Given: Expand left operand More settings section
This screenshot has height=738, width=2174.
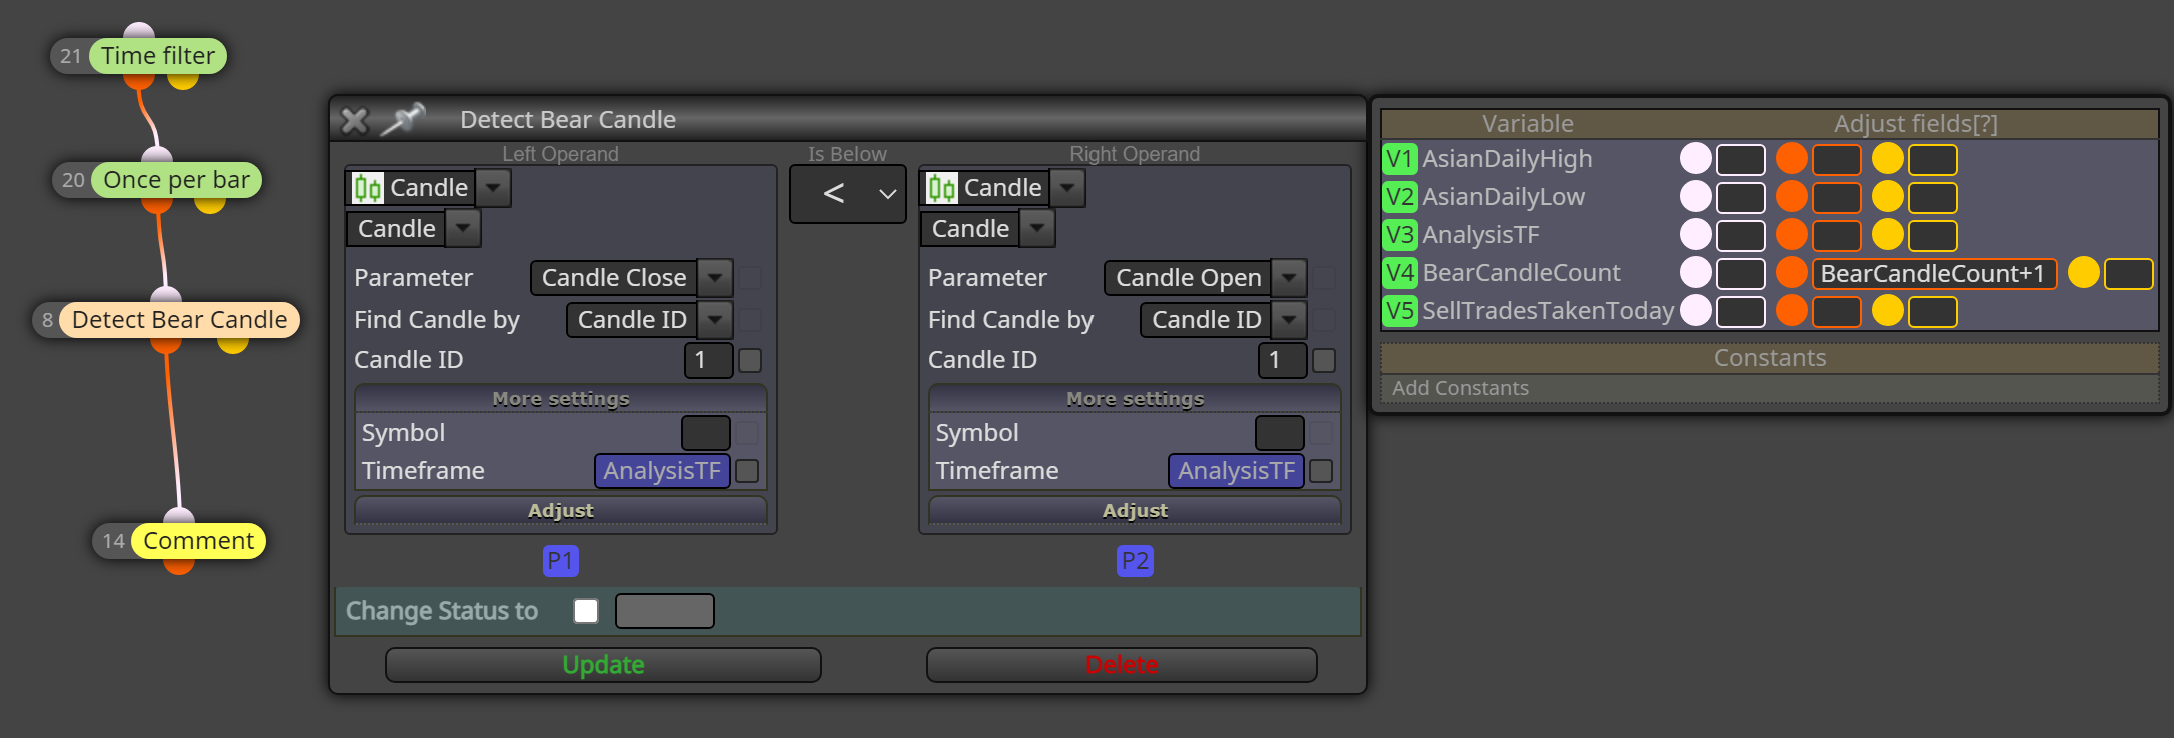Looking at the screenshot, I should click(x=561, y=399).
